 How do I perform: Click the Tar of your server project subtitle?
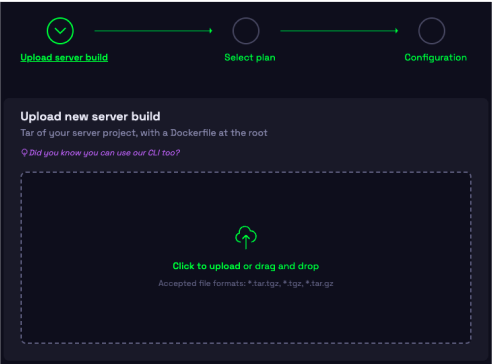click(144, 133)
